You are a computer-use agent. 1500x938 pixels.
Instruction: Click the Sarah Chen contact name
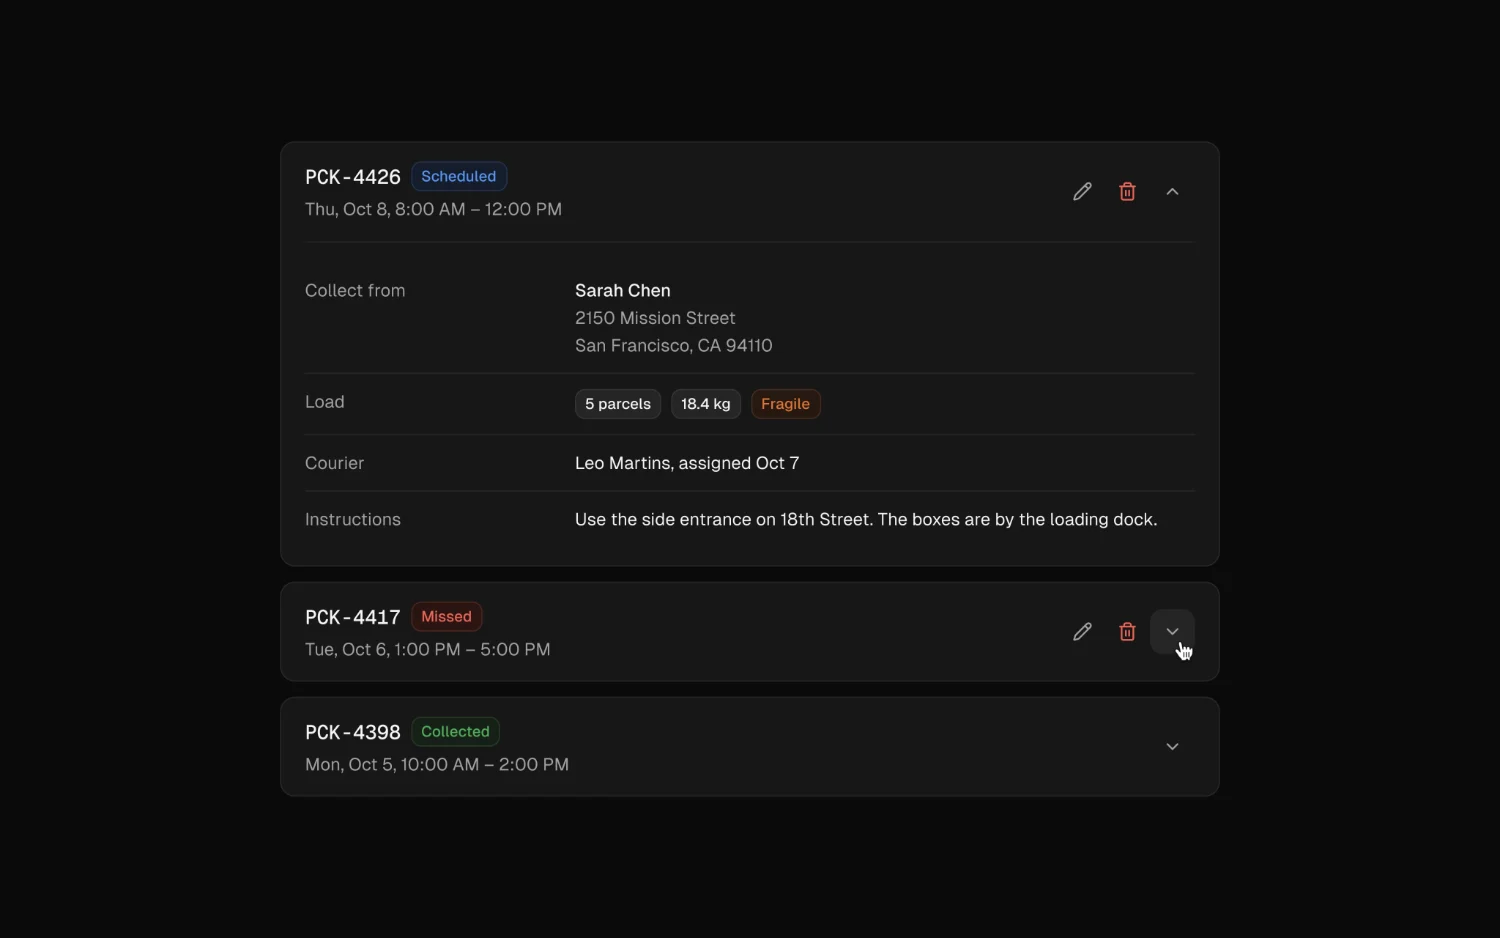coord(623,291)
